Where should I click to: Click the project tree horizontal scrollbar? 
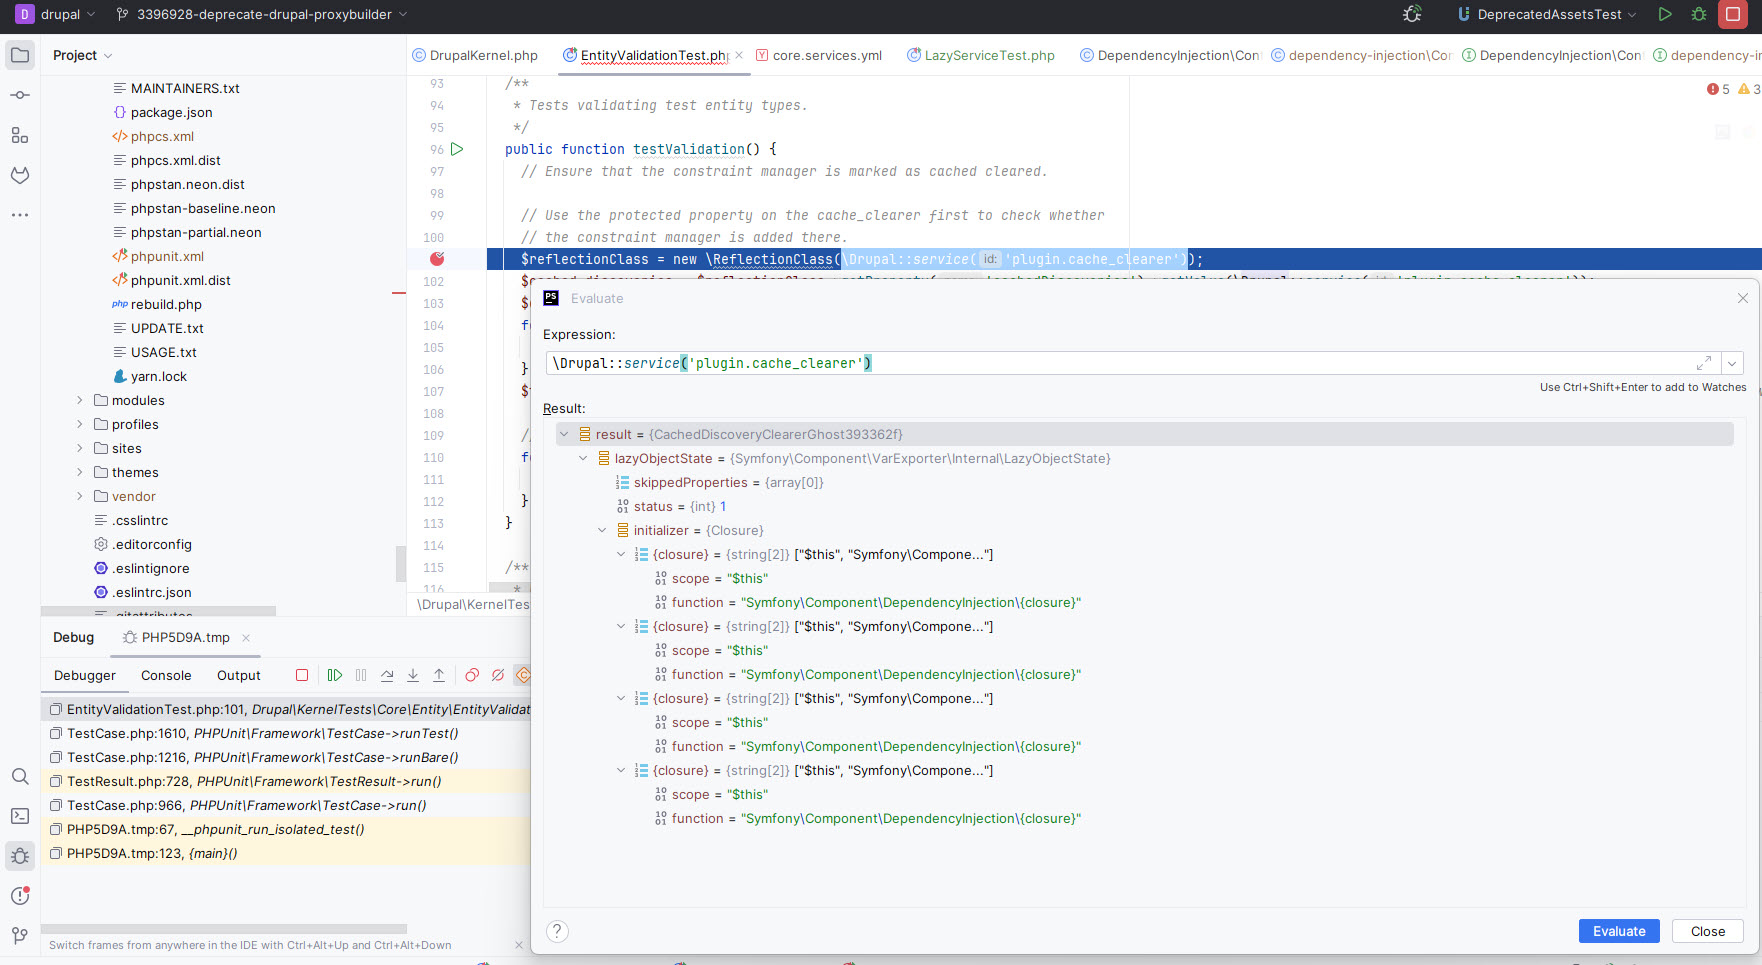[158, 611]
